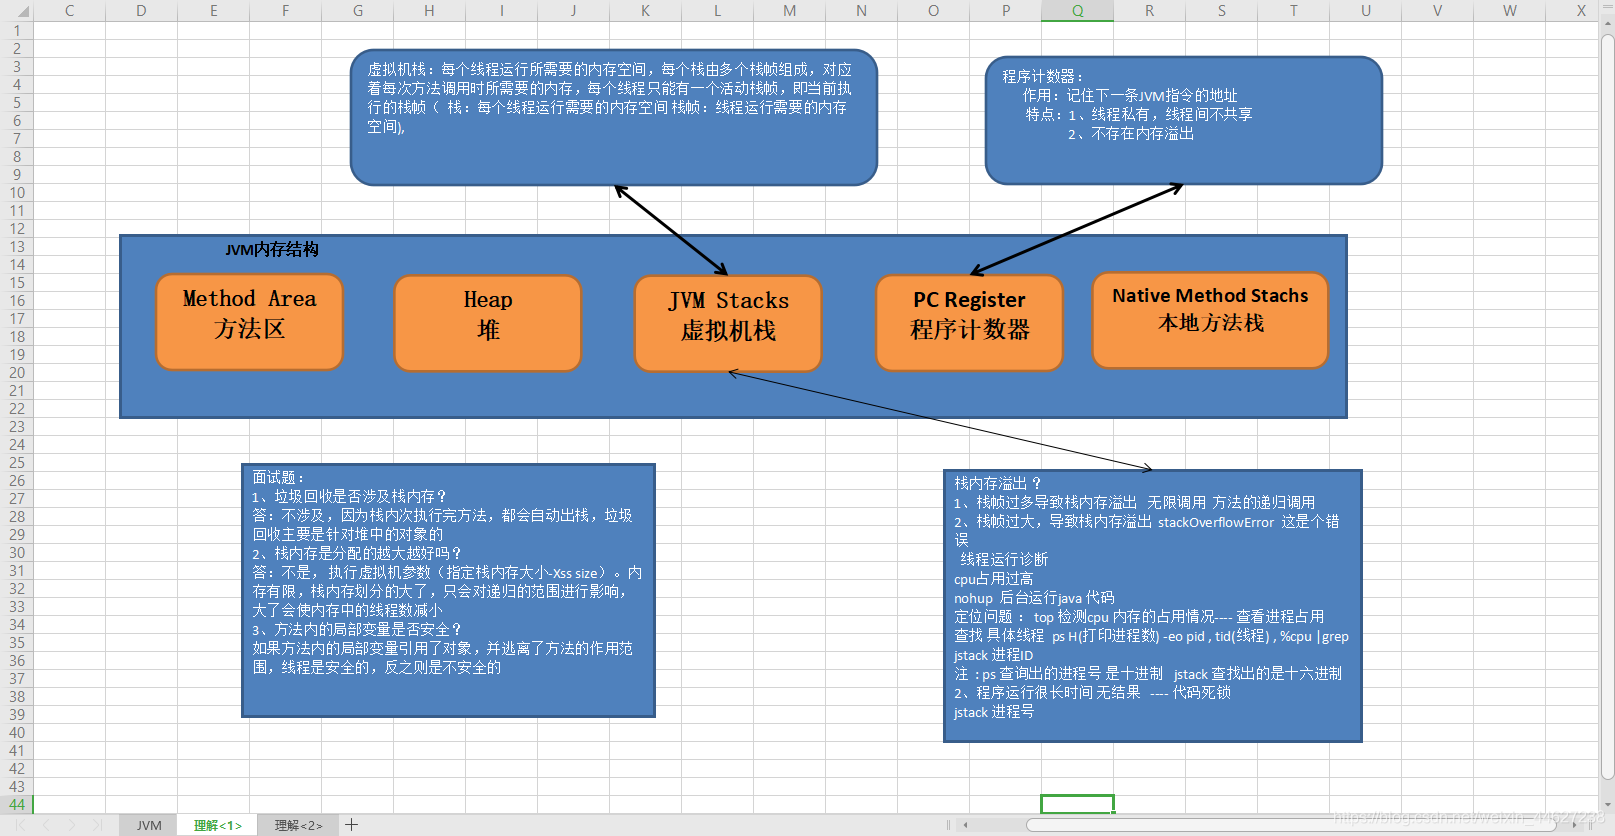Select column S header
Image resolution: width=1615 pixels, height=836 pixels.
point(1221,10)
